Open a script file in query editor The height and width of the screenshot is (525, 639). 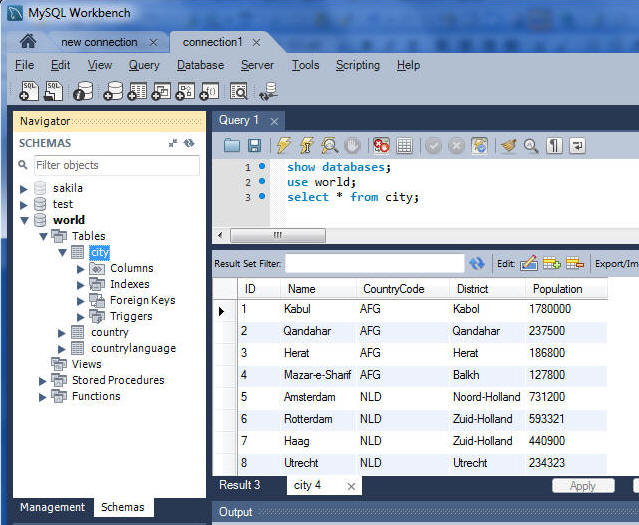(x=232, y=145)
